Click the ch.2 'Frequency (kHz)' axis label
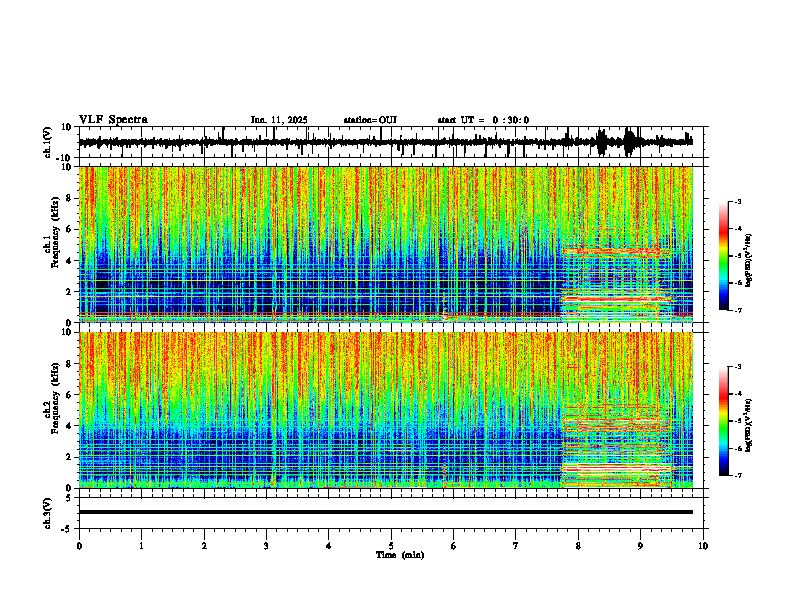This screenshot has width=792, height=612. point(55,398)
